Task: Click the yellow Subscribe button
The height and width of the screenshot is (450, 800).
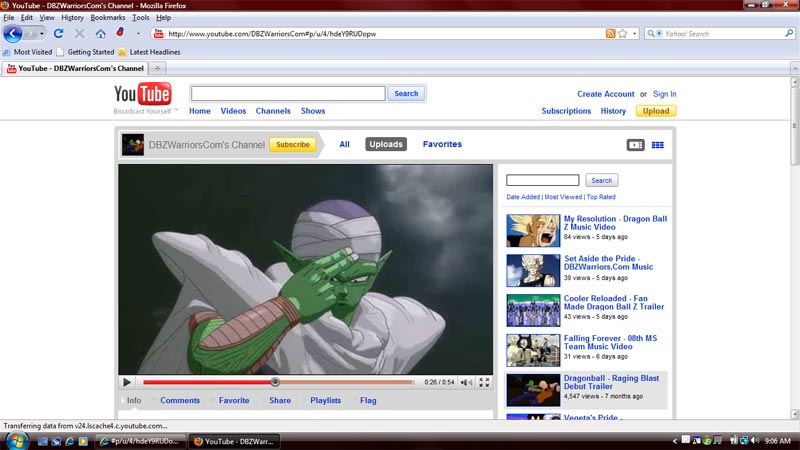Action: pyautogui.click(x=293, y=144)
